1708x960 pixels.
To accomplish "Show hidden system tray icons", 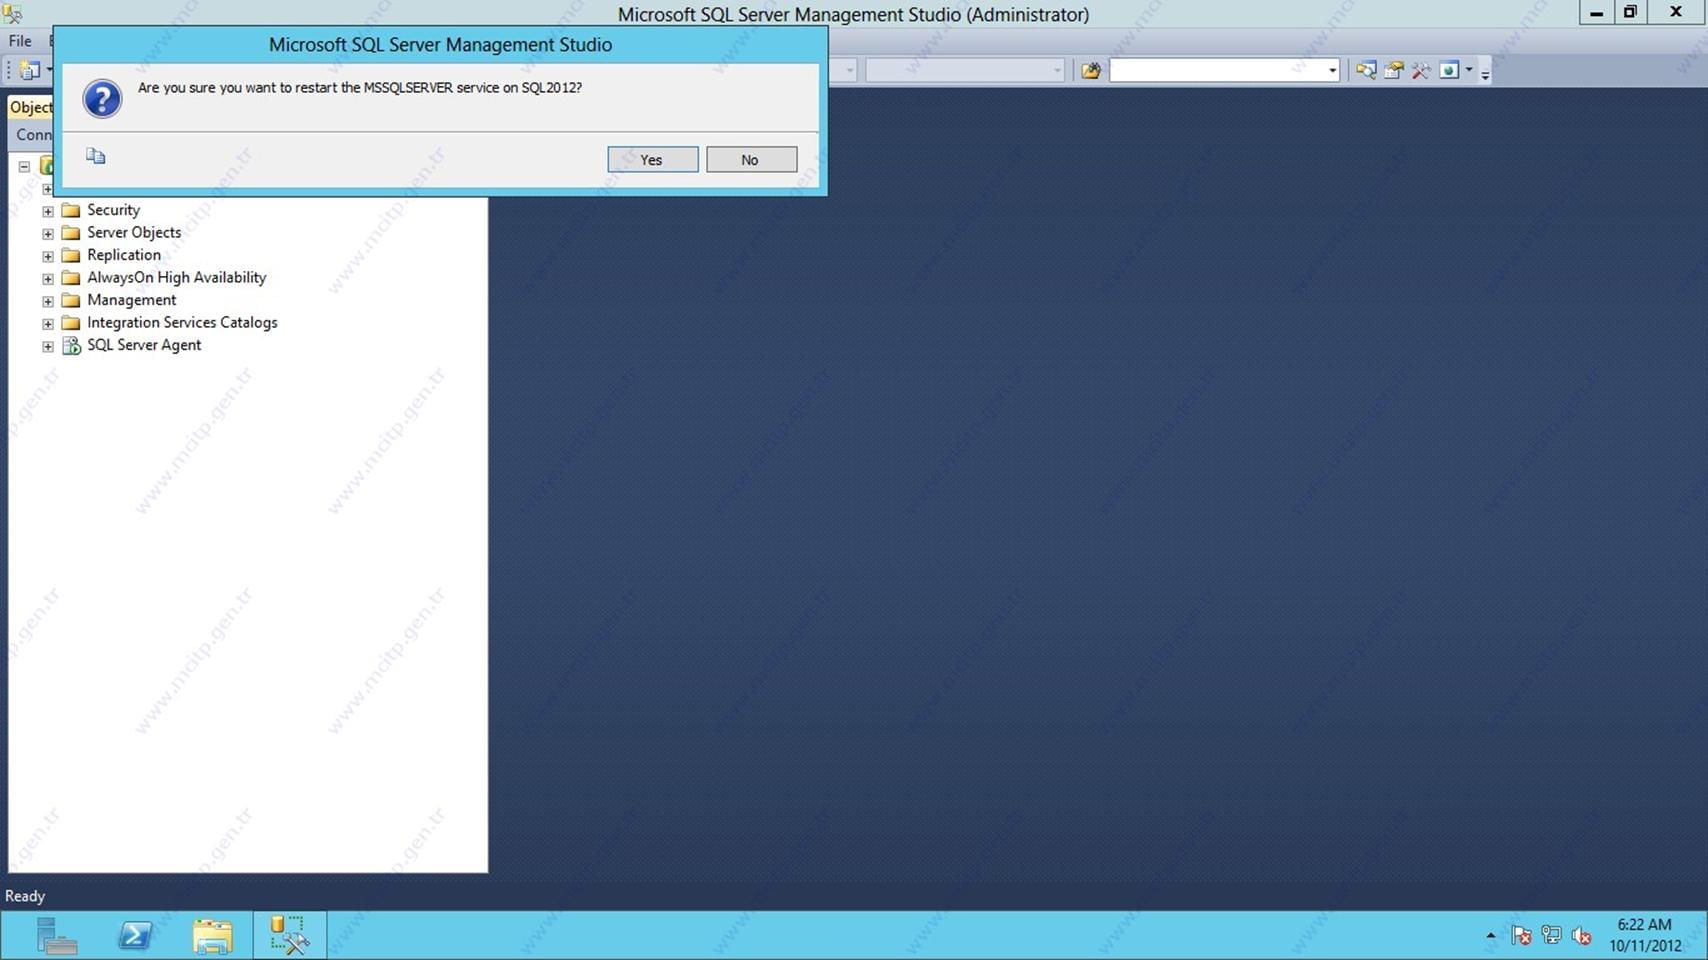I will pos(1491,936).
